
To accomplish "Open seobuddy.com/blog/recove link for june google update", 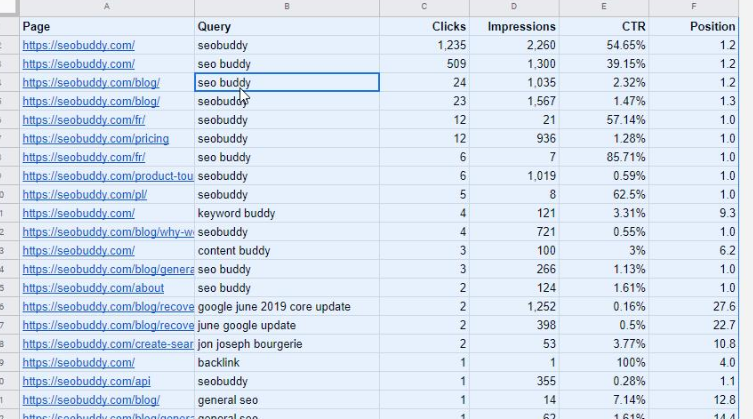I will [x=108, y=325].
